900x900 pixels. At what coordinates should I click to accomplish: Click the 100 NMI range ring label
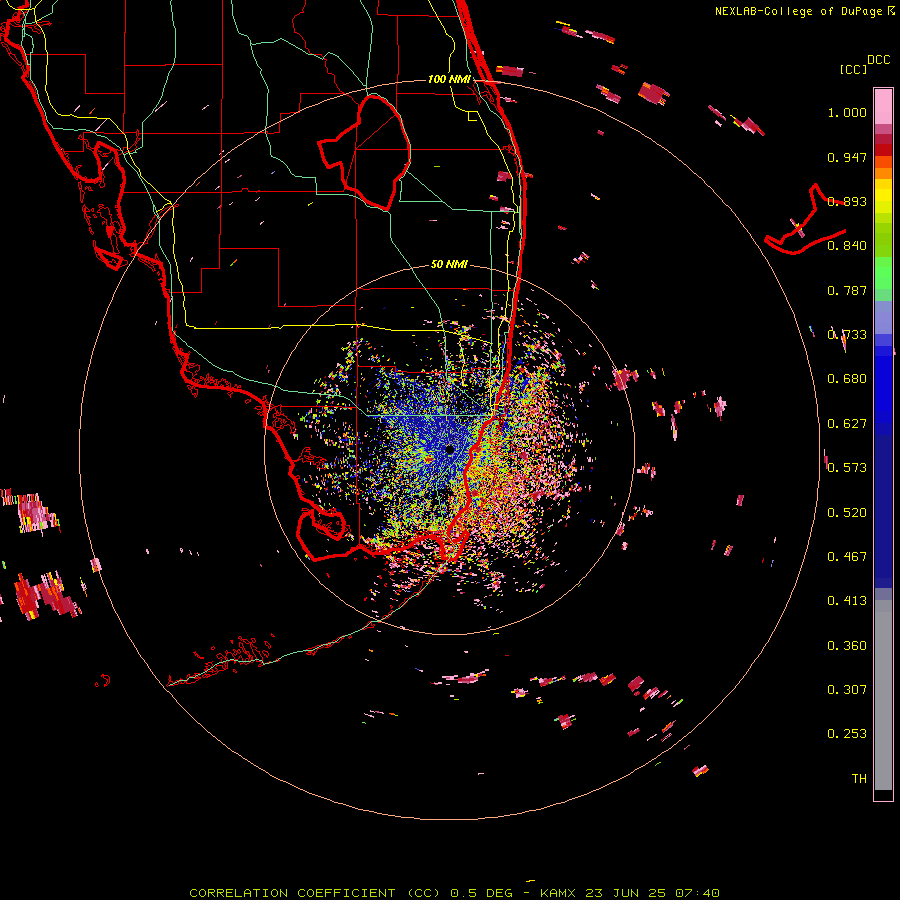(449, 79)
